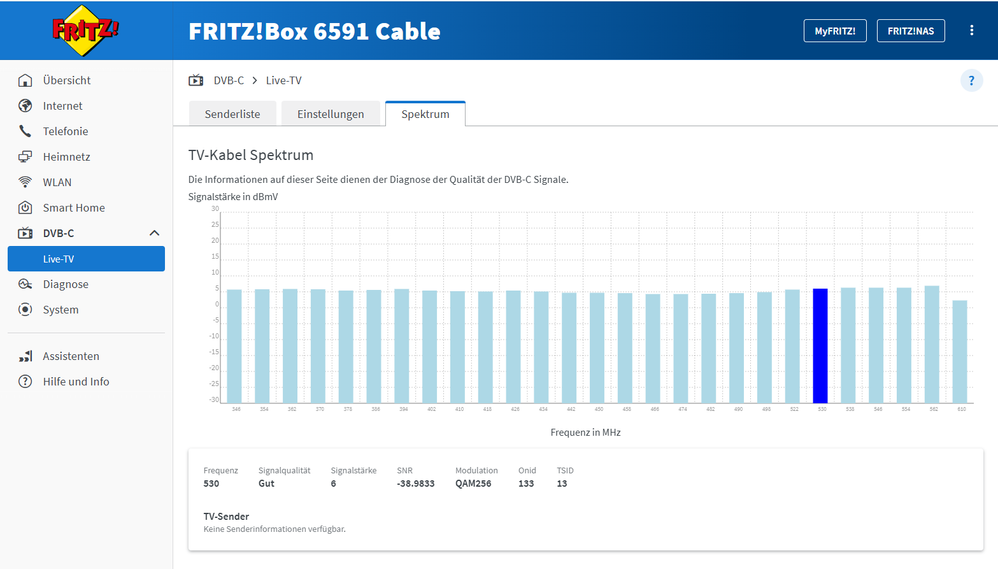Click the Assistenten icon
The width and height of the screenshot is (998, 569).
pos(25,356)
